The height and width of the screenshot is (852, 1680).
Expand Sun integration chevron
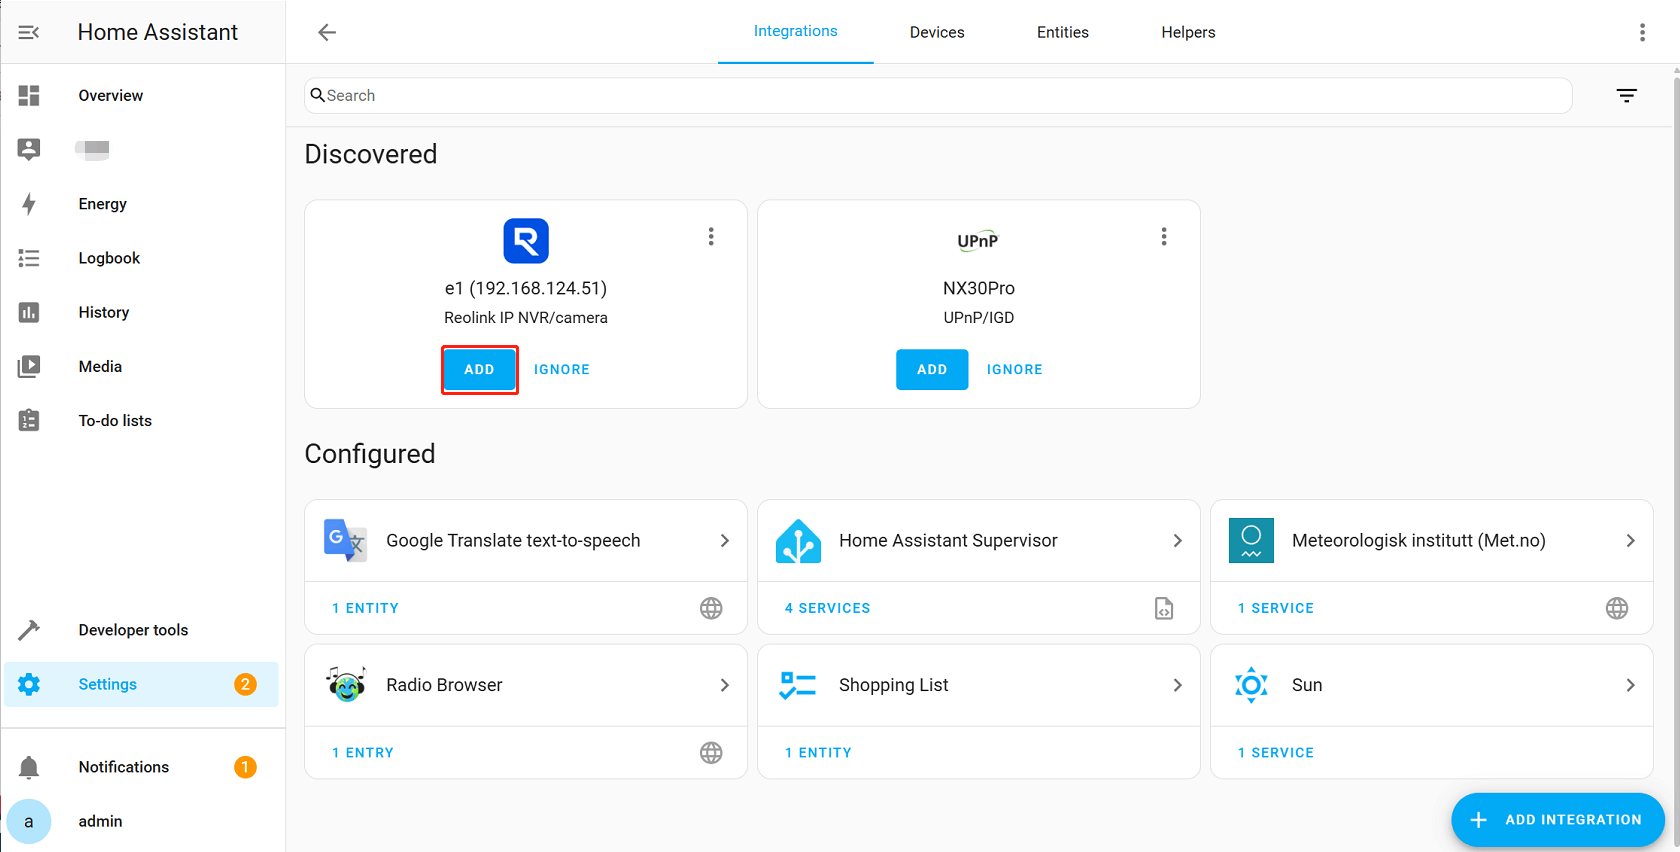tap(1631, 685)
